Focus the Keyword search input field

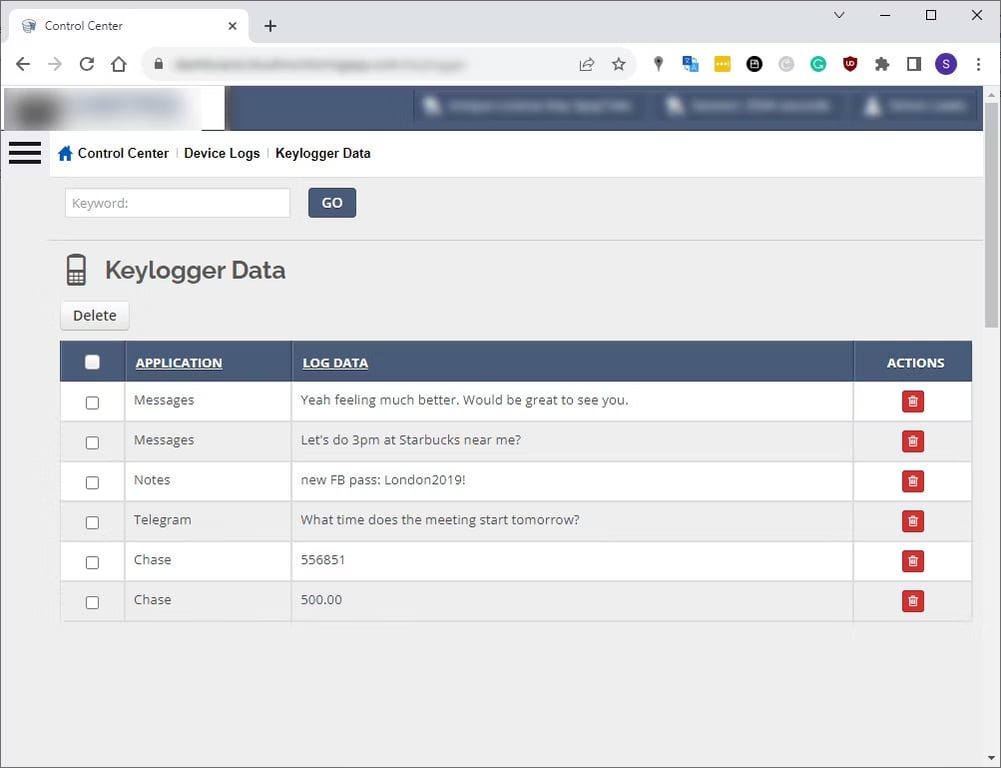click(x=177, y=203)
